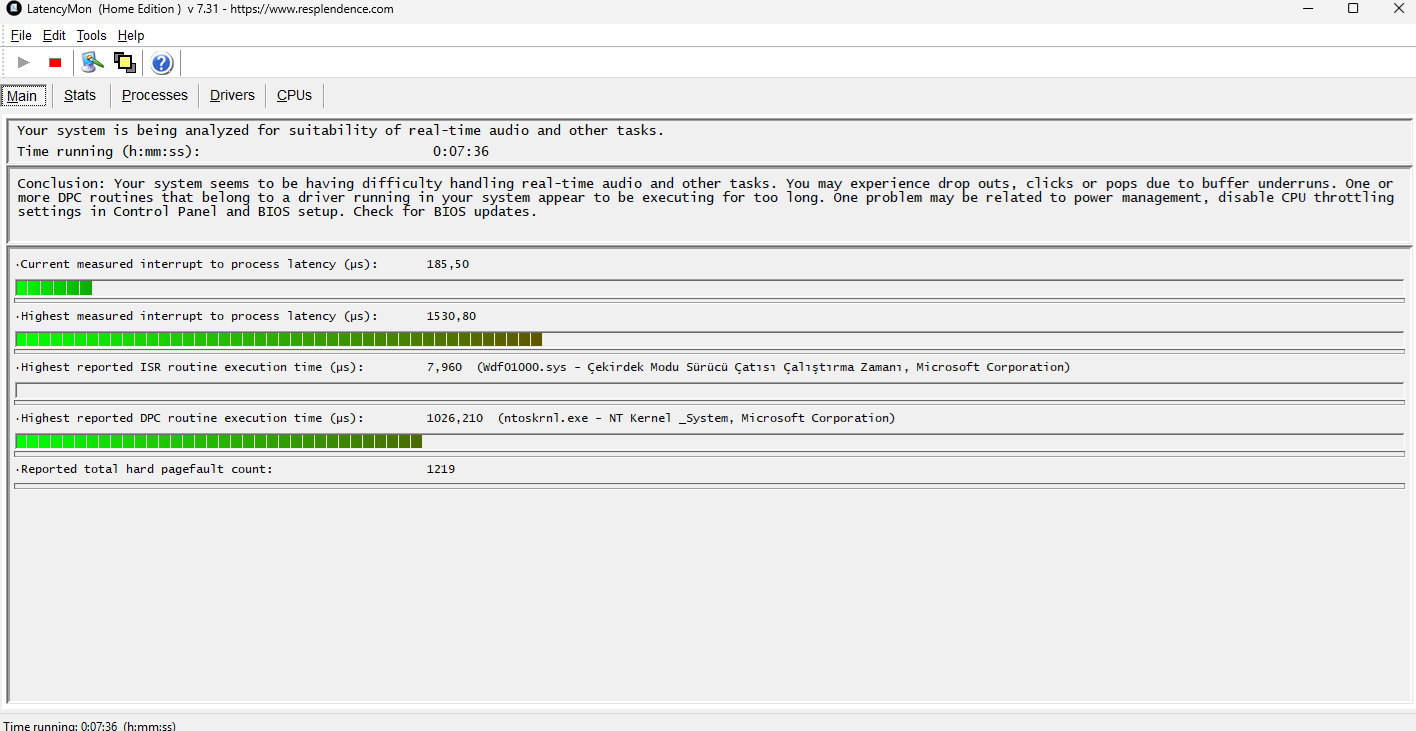Click the highest latency value 1530,80

click(451, 316)
